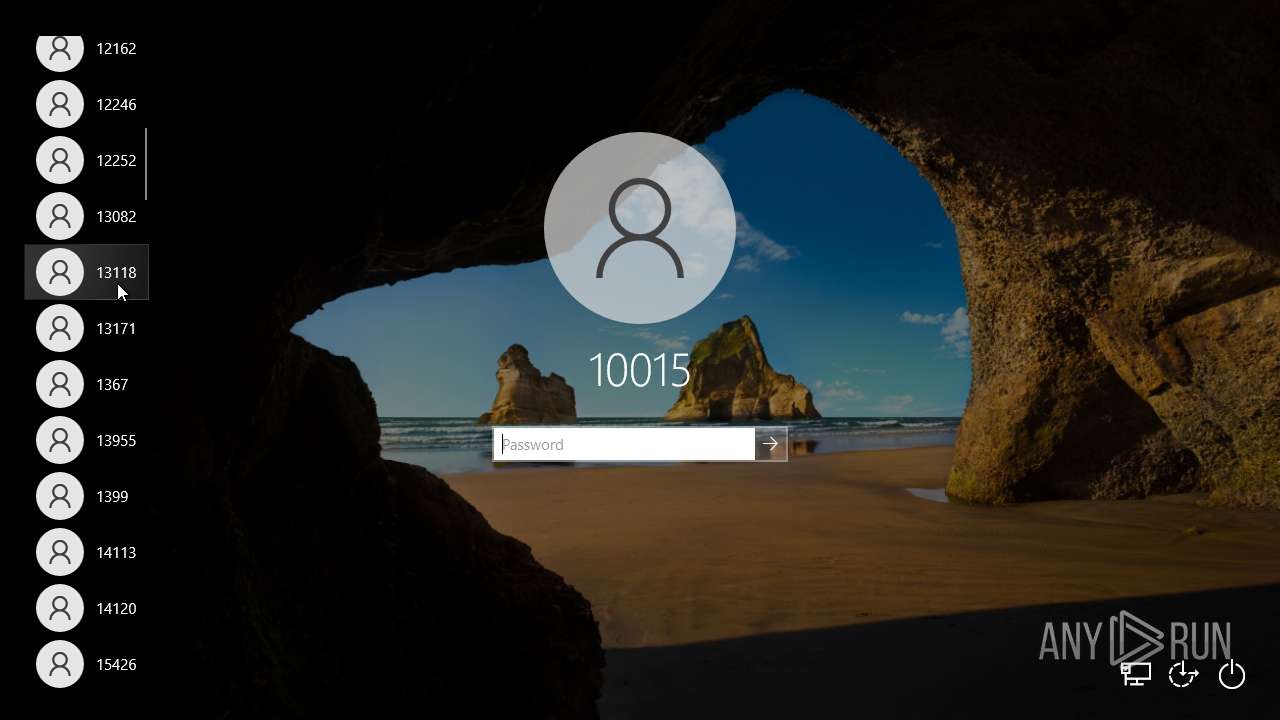
Task: Choose user name 1367
Action: coord(112,384)
